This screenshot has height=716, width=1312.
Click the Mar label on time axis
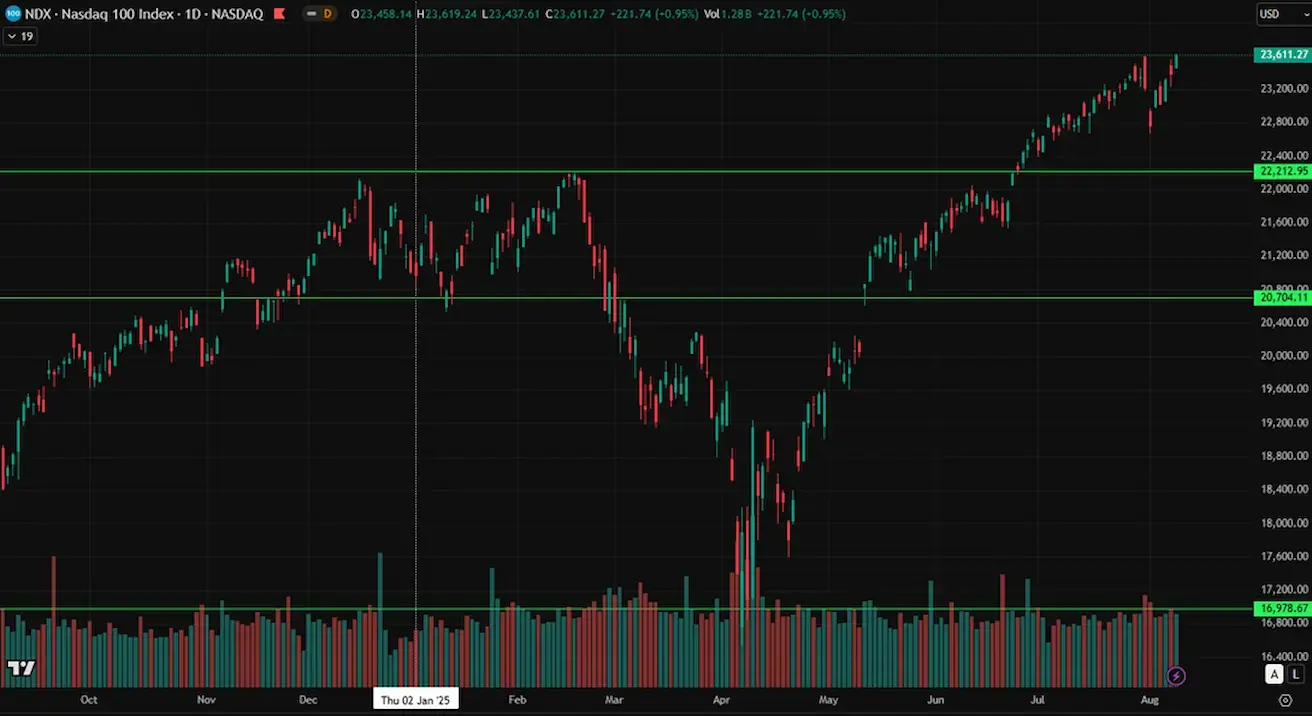coord(613,700)
